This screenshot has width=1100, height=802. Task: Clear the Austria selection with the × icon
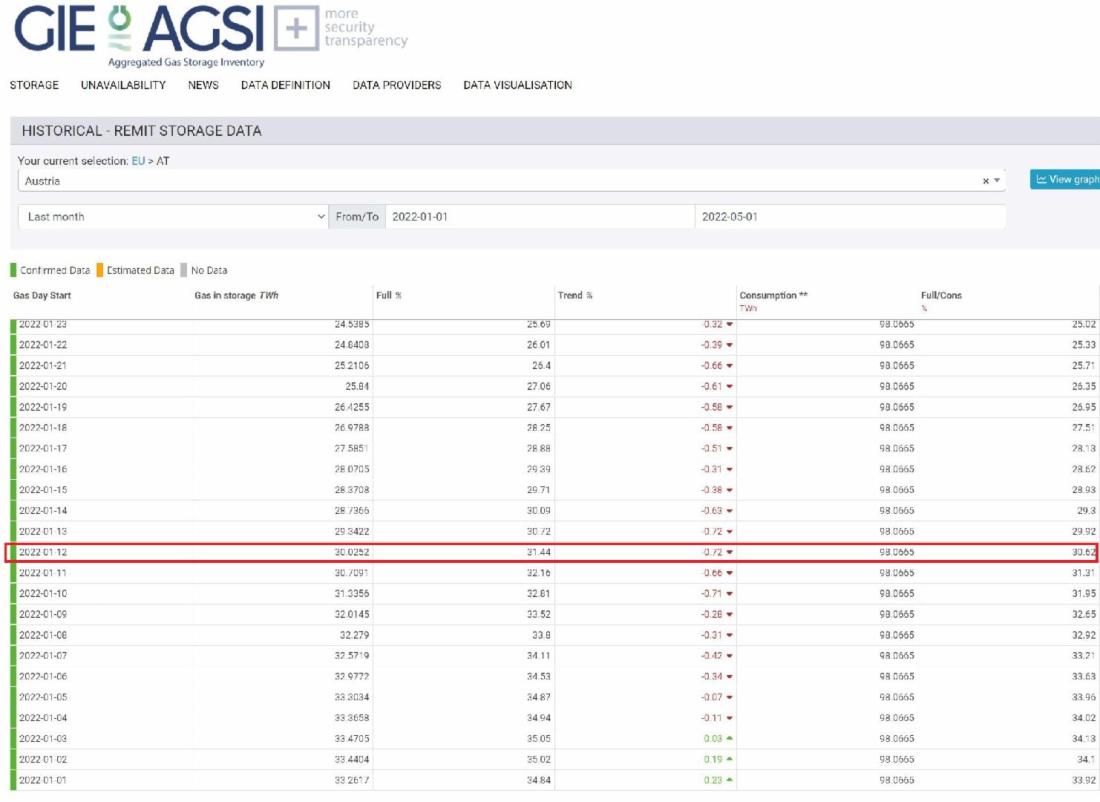(x=986, y=181)
